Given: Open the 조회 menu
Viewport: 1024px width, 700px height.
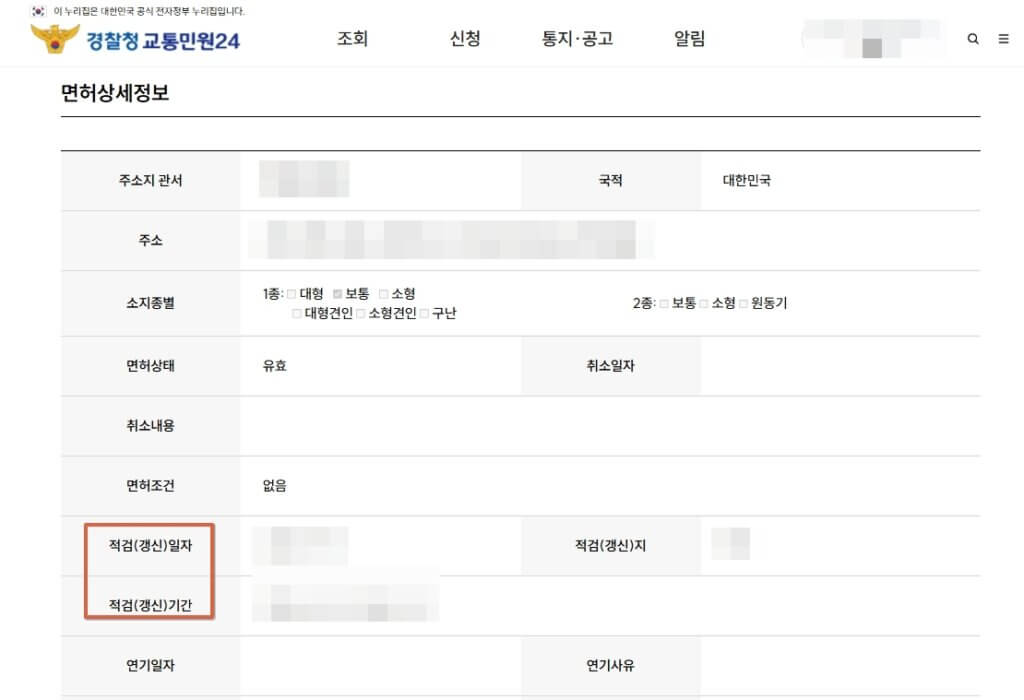Looking at the screenshot, I should (x=352, y=39).
